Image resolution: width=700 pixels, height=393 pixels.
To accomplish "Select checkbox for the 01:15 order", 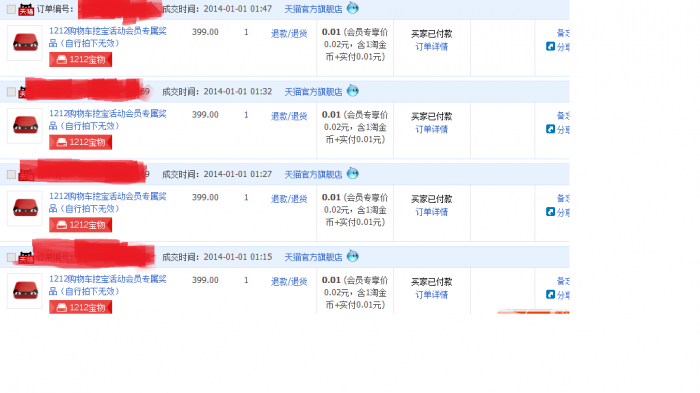I will [x=11, y=257].
